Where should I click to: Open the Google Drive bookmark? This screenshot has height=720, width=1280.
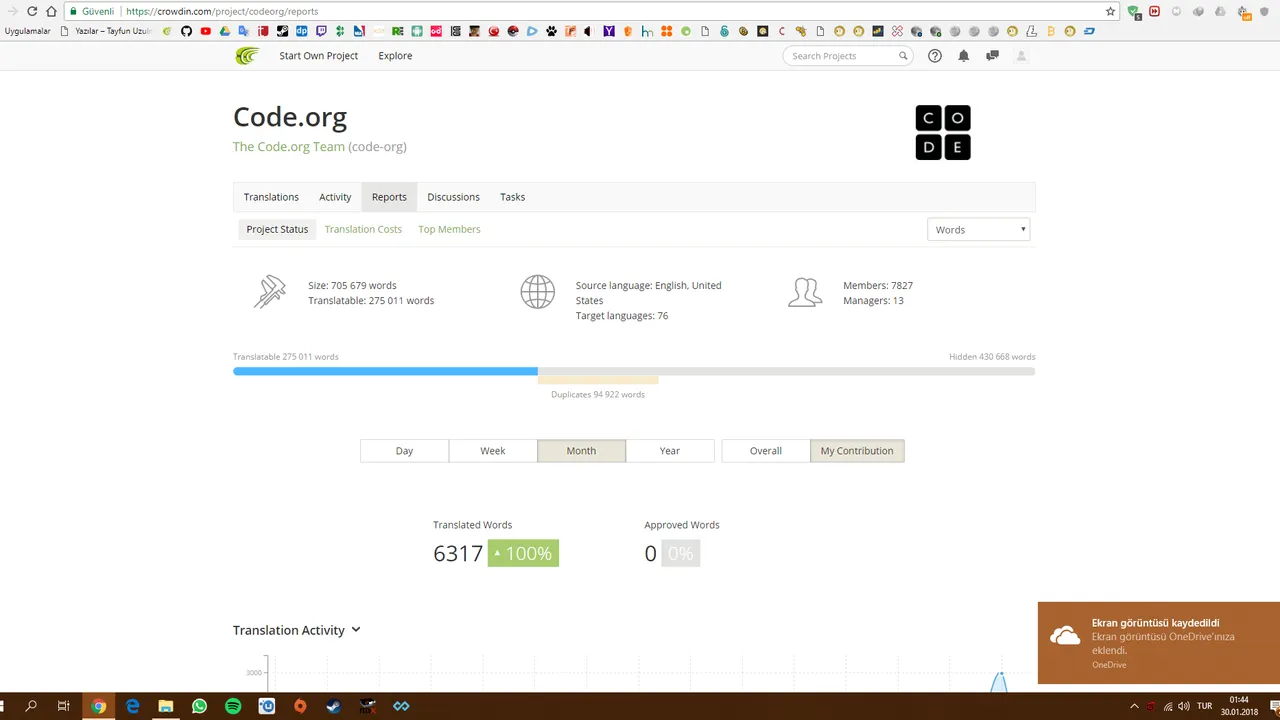225,31
